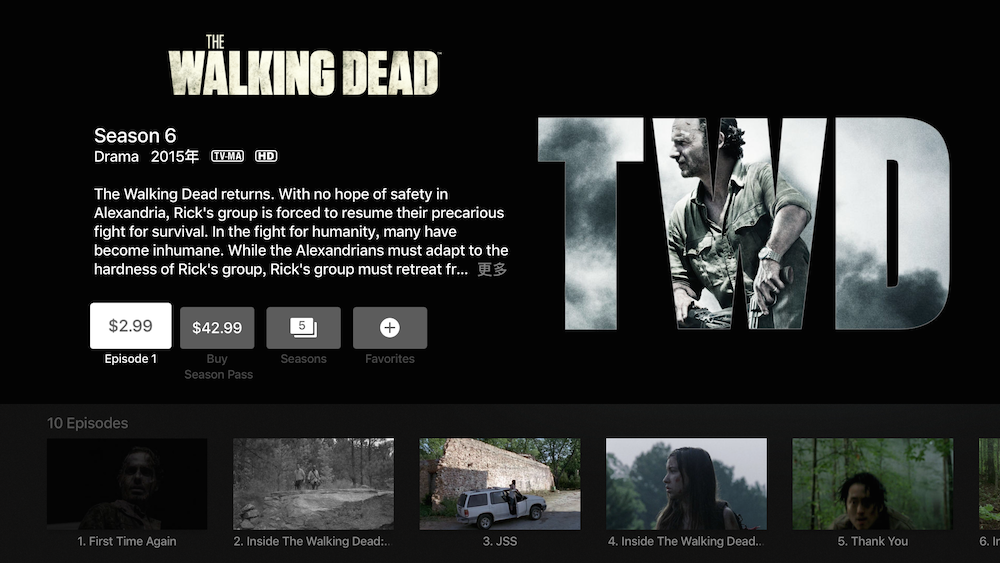This screenshot has height=563, width=1000.
Task: Open episode 3 JSS thumbnail
Action: click(x=500, y=483)
